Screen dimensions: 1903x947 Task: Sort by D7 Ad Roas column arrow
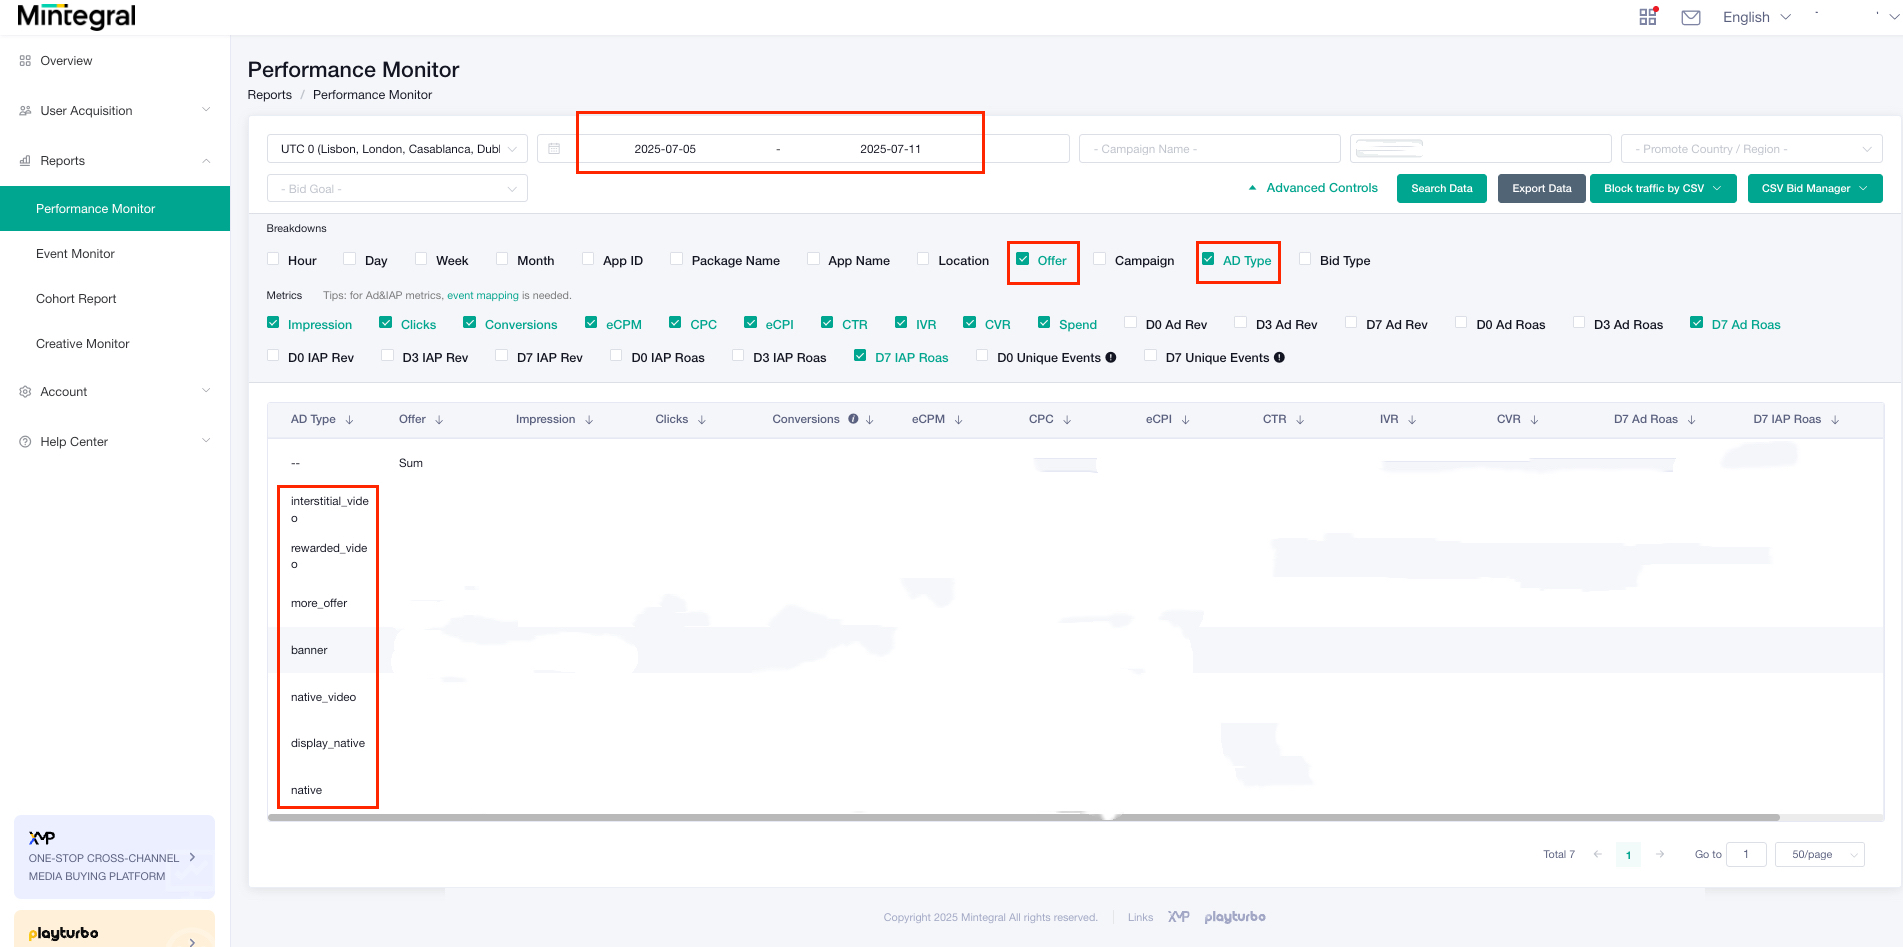[x=1691, y=420]
